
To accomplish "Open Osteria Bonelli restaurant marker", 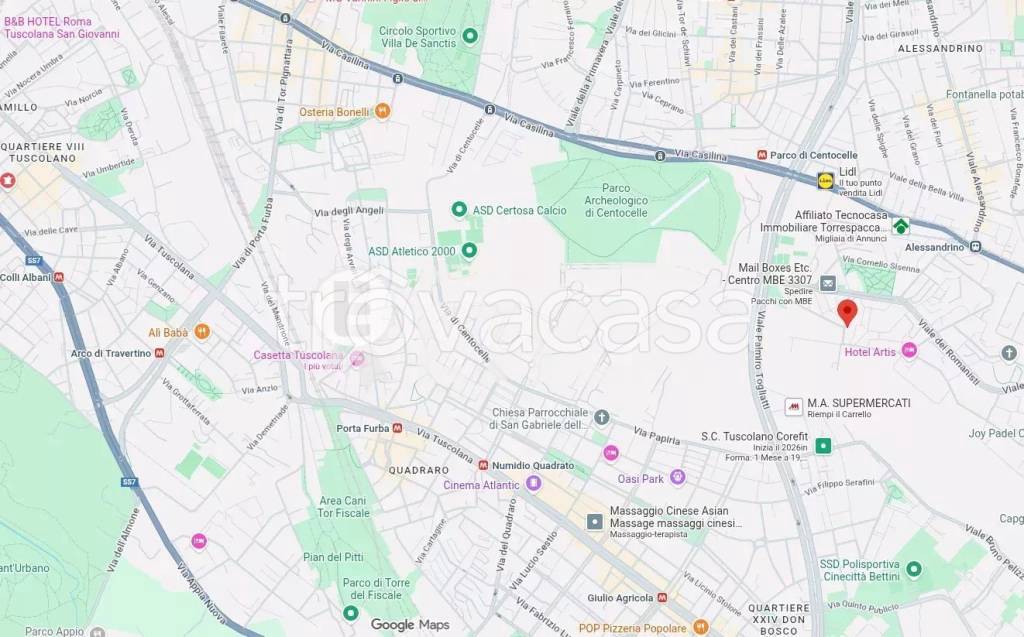I will tap(383, 112).
